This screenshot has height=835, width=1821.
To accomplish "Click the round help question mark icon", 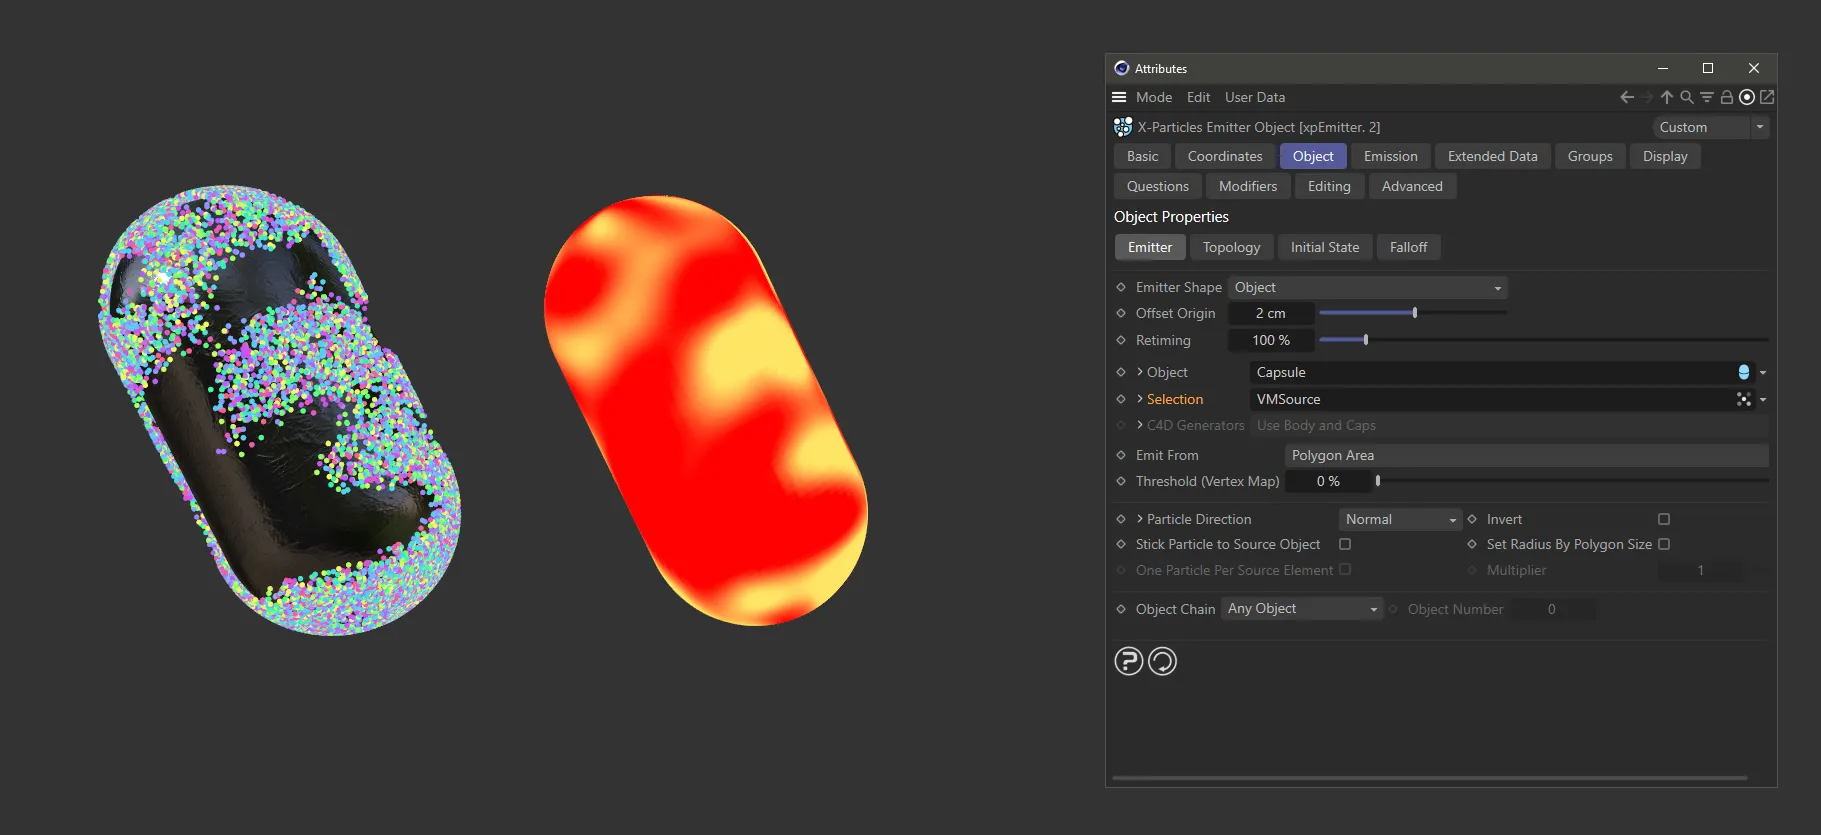I will pos(1128,661).
